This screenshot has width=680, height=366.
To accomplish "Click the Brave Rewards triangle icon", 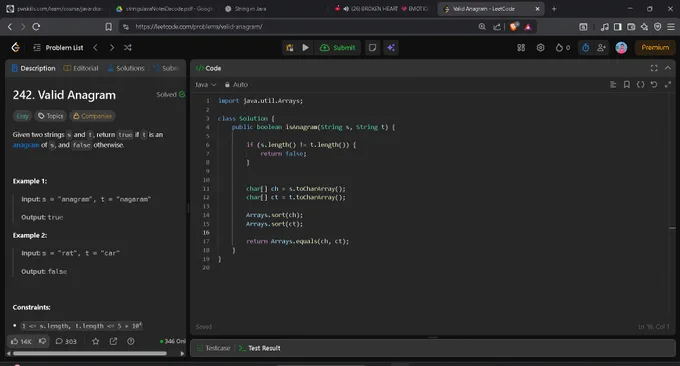I will pos(528,27).
